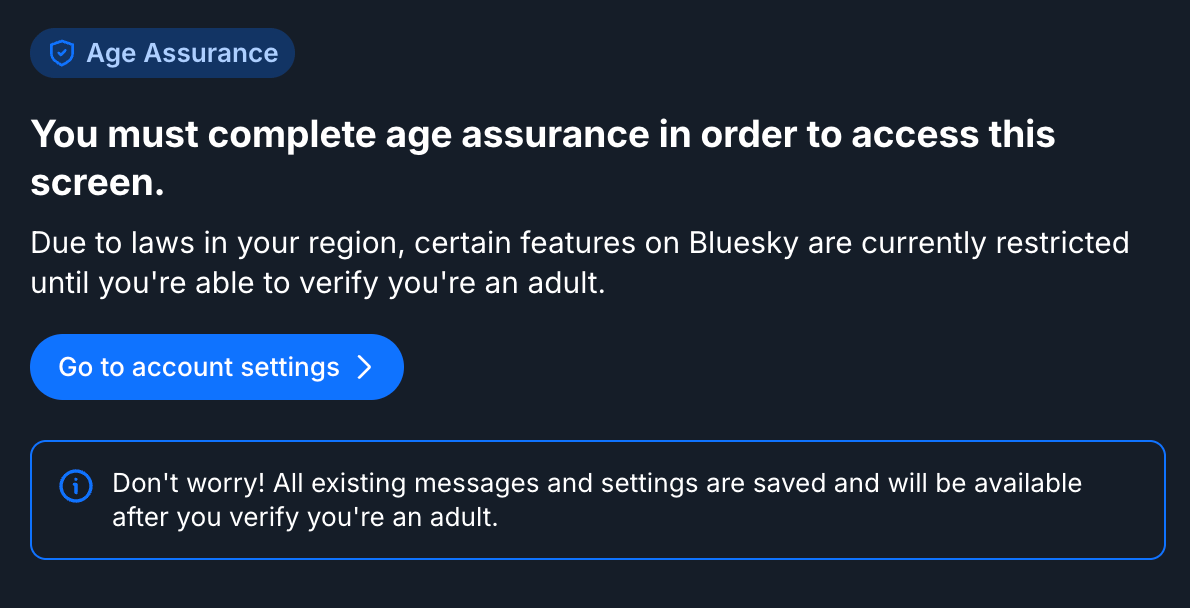Click the Age Assurance pill badge
This screenshot has height=608, width=1190.
pos(162,53)
